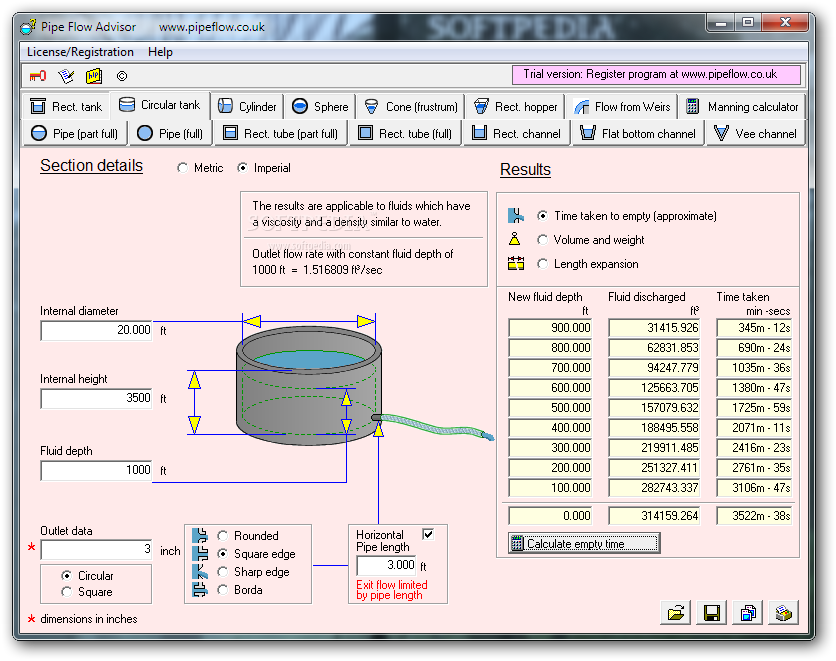Switch to Cone (frustrum) tab
This screenshot has height=661, width=836.
click(411, 107)
